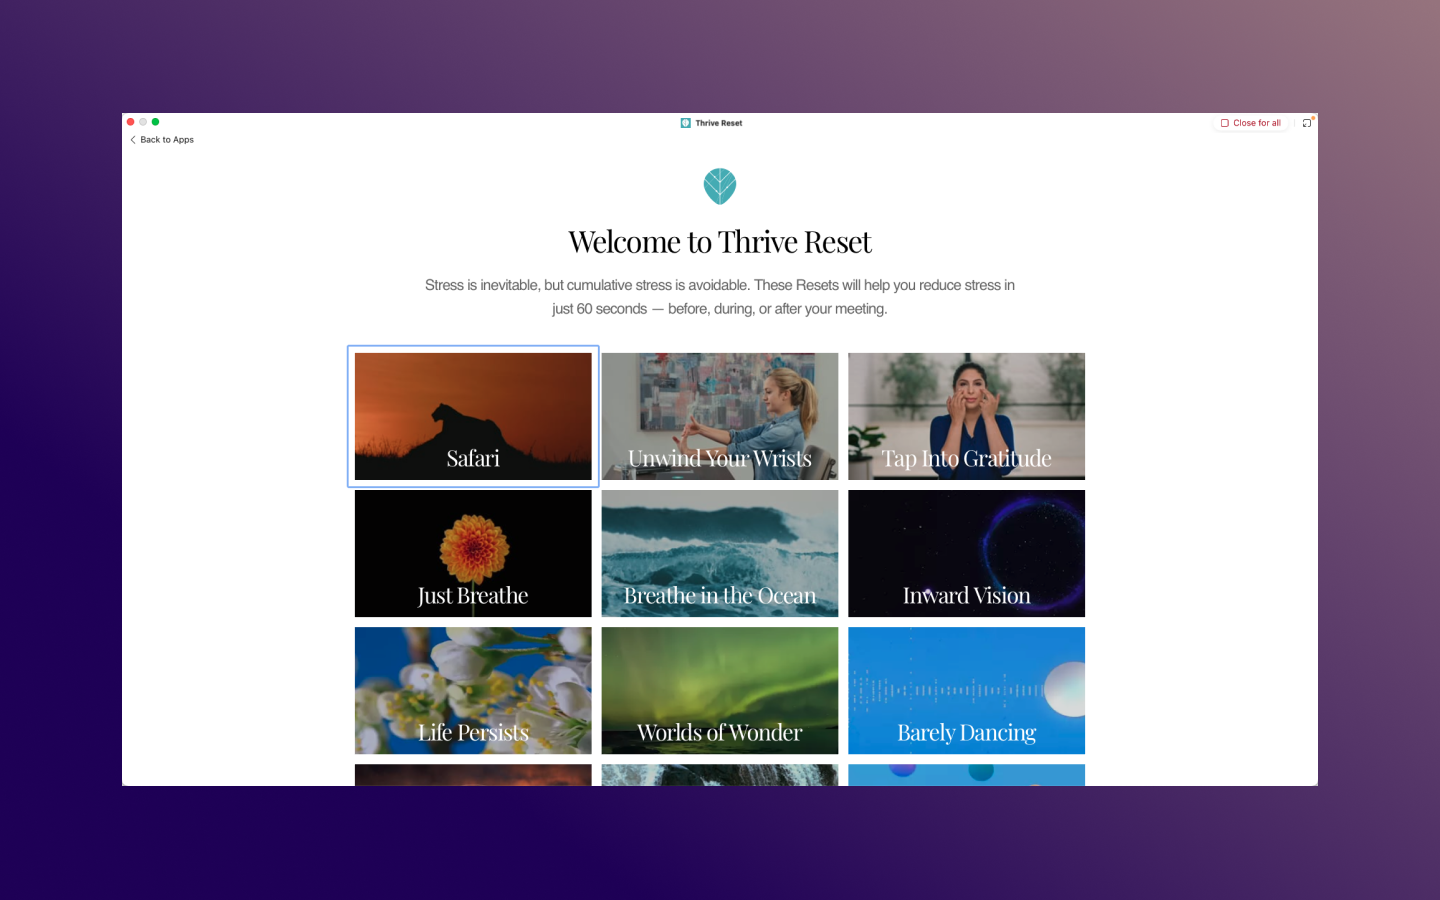Open the pop-out window icon at top right

pos(1307,123)
